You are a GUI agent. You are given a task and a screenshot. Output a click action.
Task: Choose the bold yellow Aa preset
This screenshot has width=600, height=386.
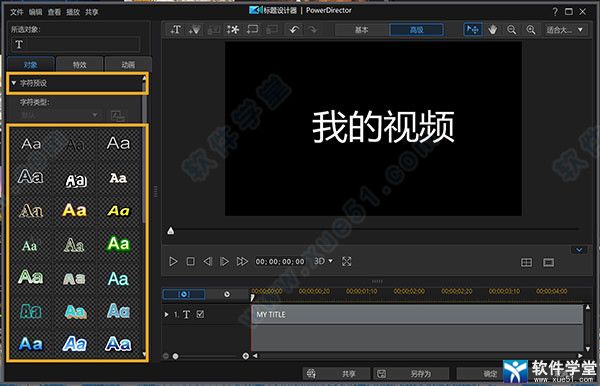pyautogui.click(x=75, y=210)
